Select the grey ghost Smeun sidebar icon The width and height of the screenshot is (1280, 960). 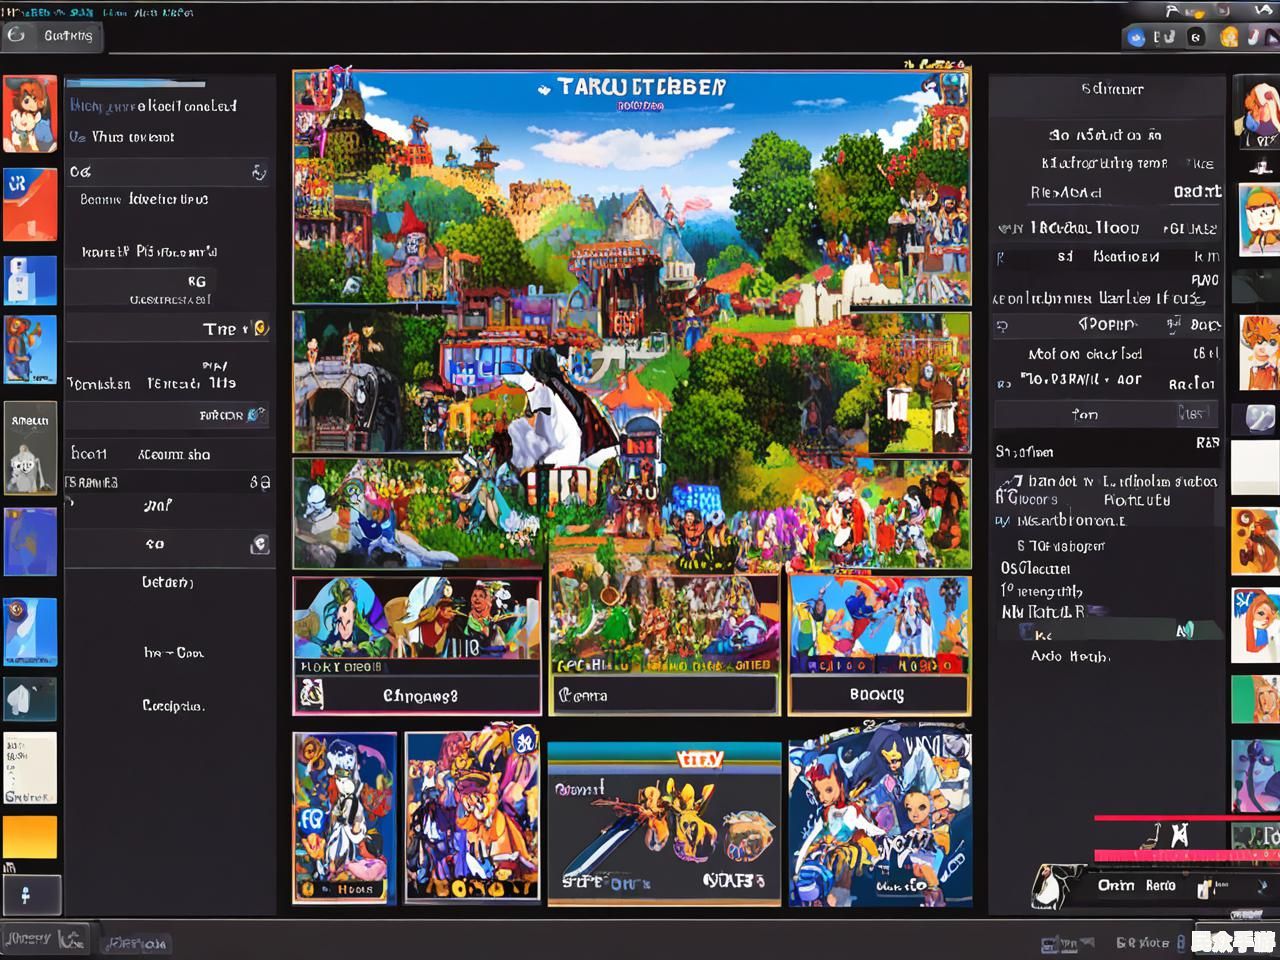tap(30, 449)
